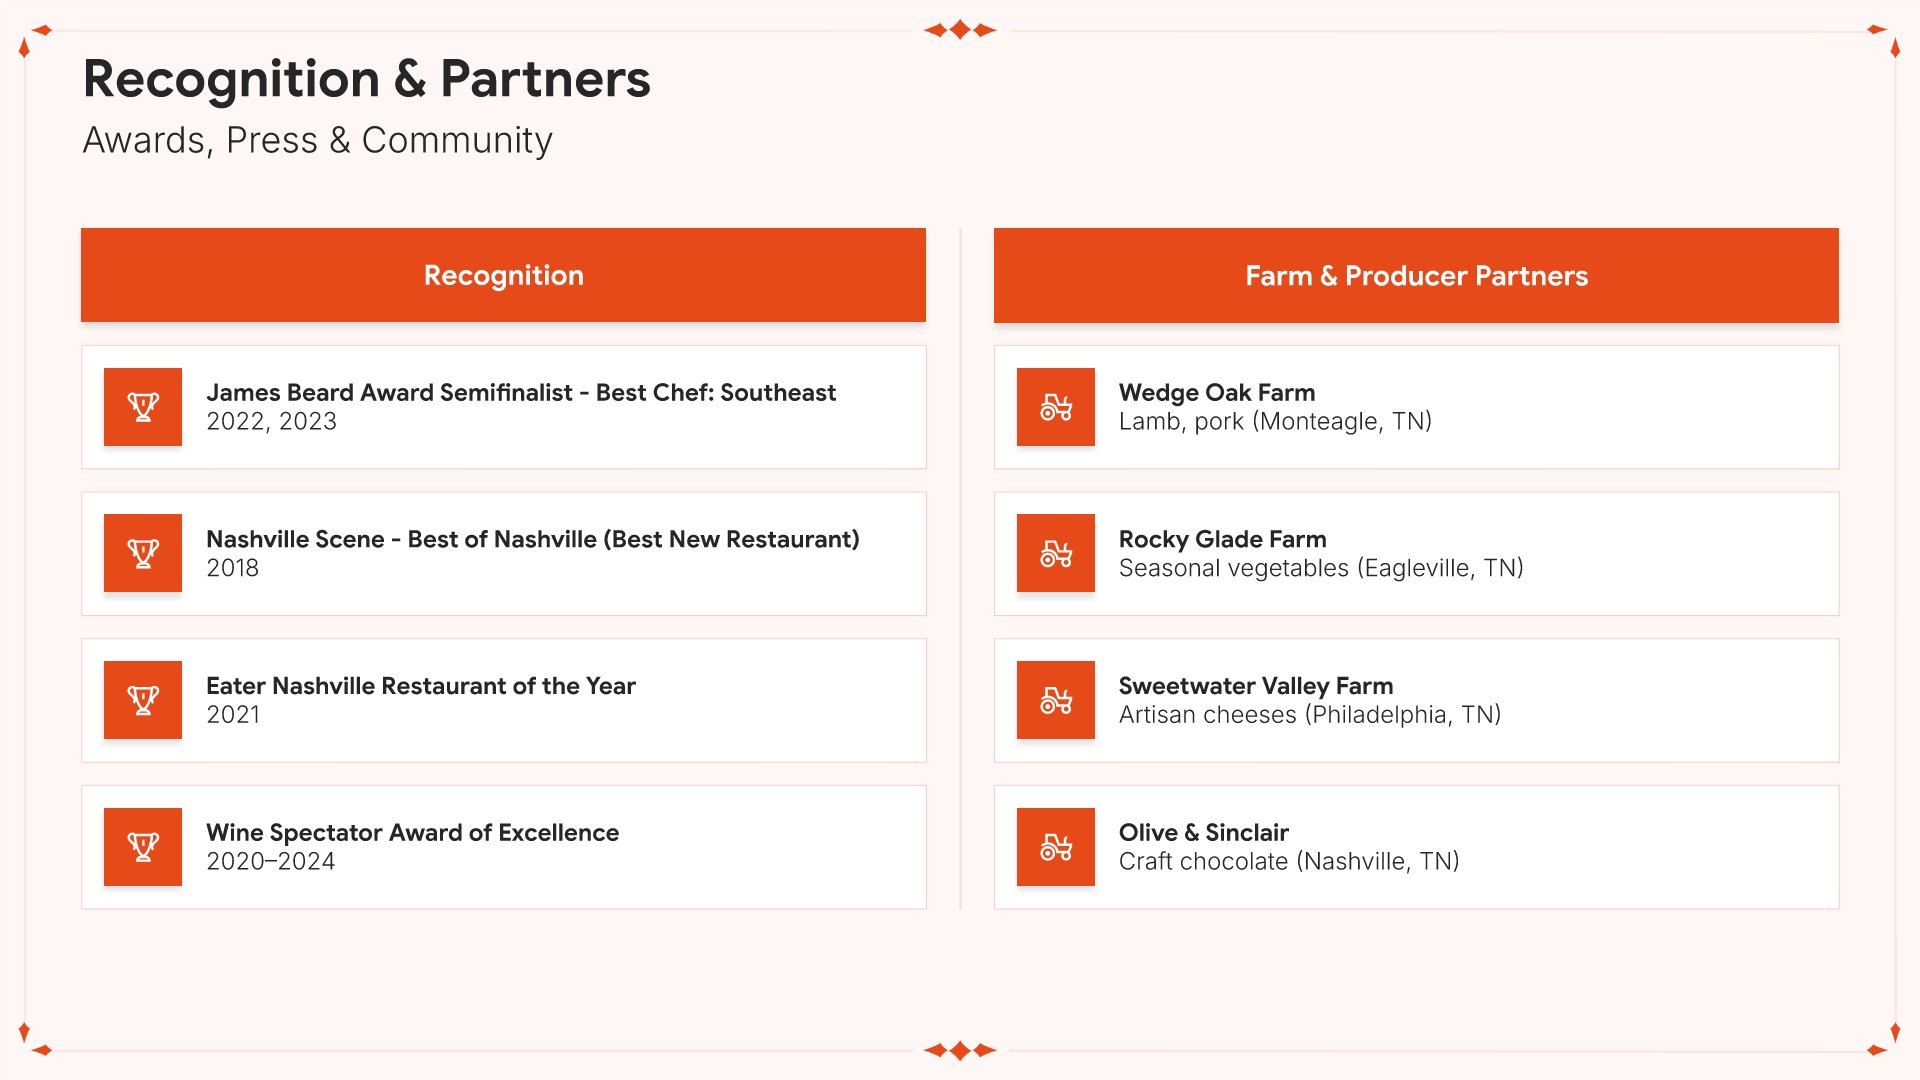Click the Recognition & Partners slide title
Image resolution: width=1920 pixels, height=1080 pixels.
(366, 79)
